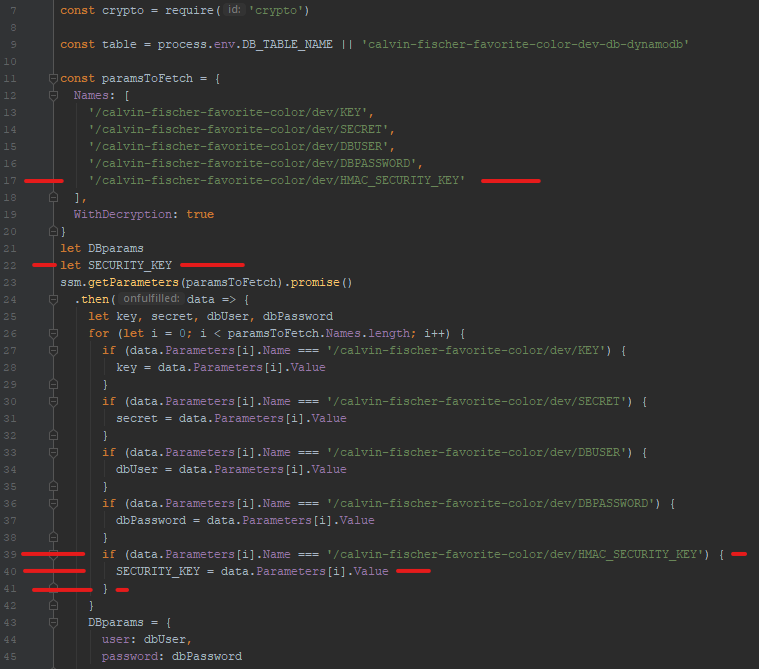Click line number 23 in the gutter

tap(10, 282)
